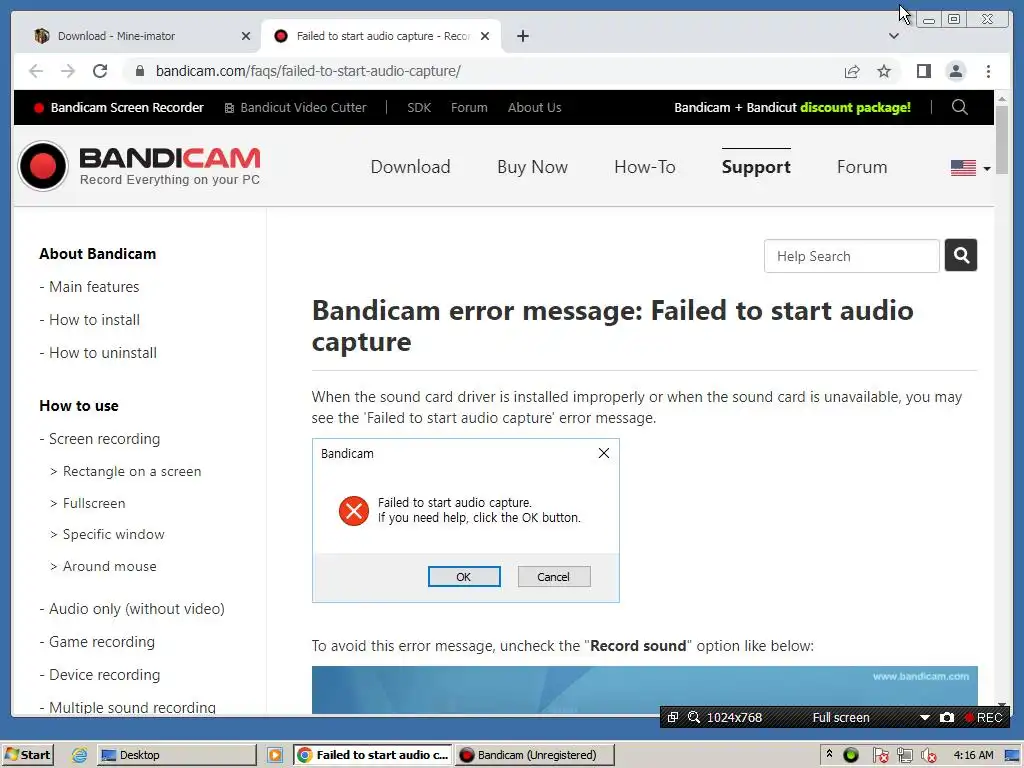Show hidden tray icons arrow
This screenshot has height=768, width=1024.
coord(829,754)
